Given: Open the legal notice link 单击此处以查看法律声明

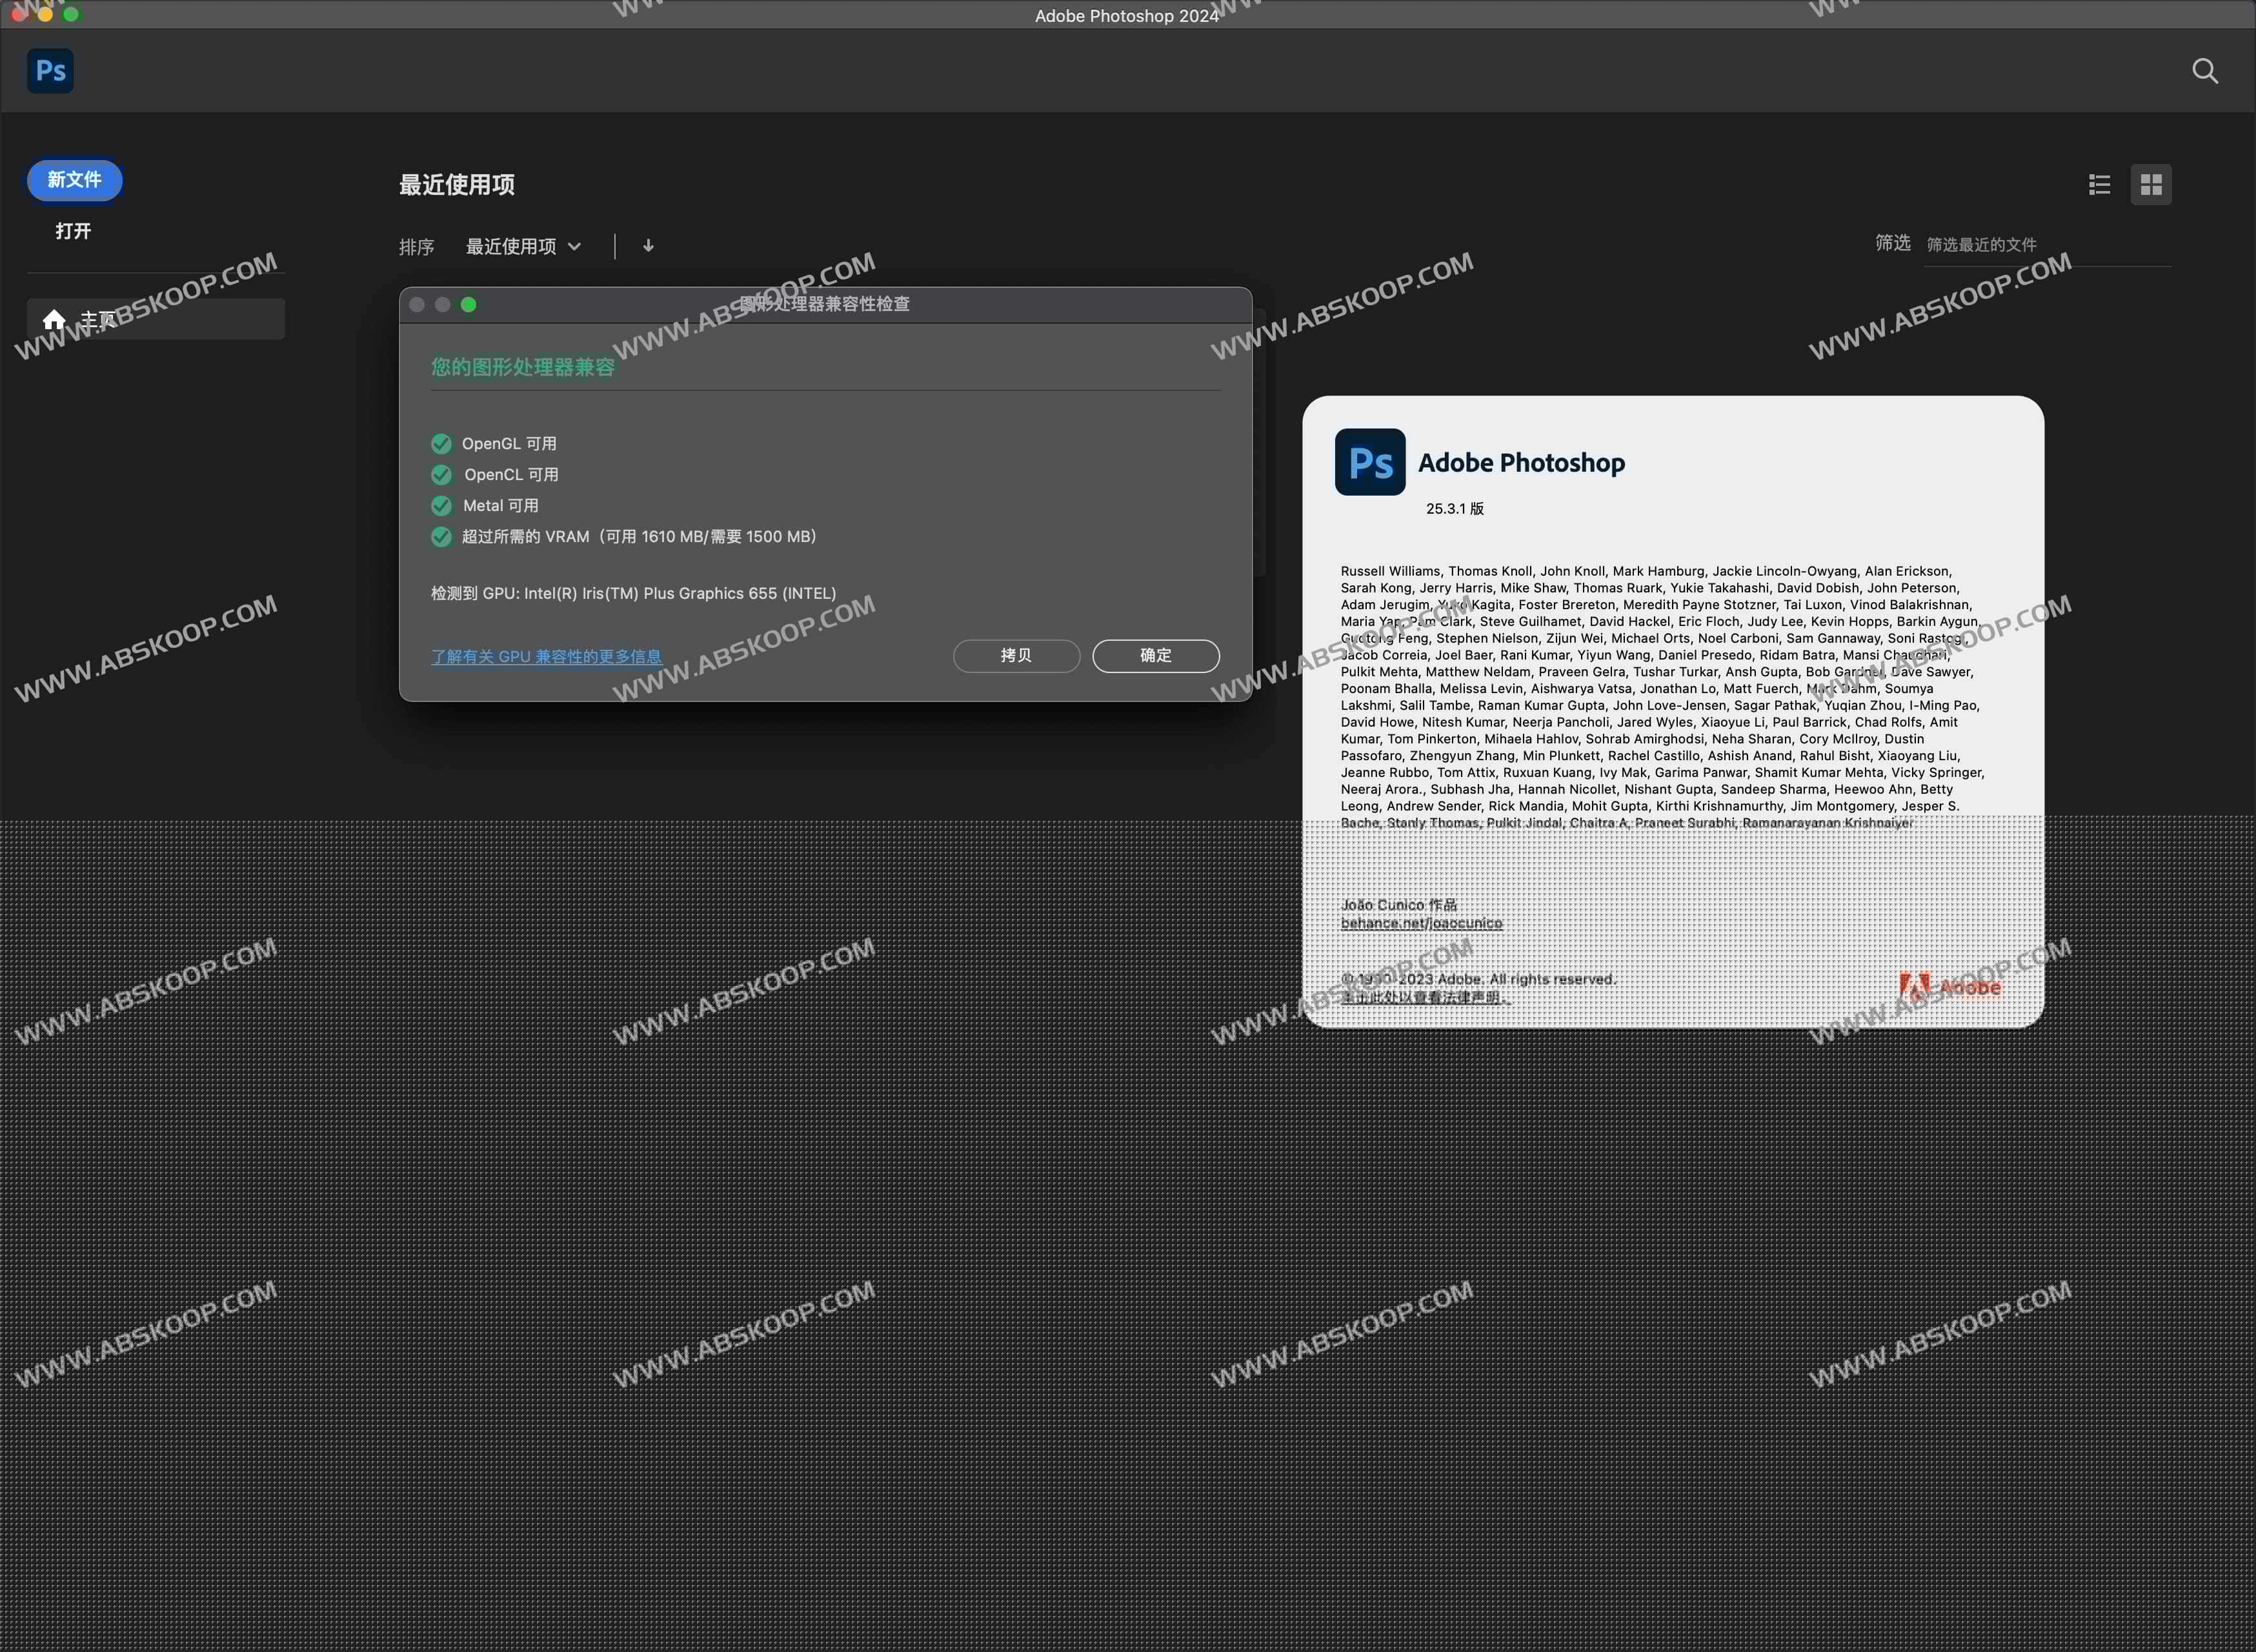Looking at the screenshot, I should (x=1424, y=997).
